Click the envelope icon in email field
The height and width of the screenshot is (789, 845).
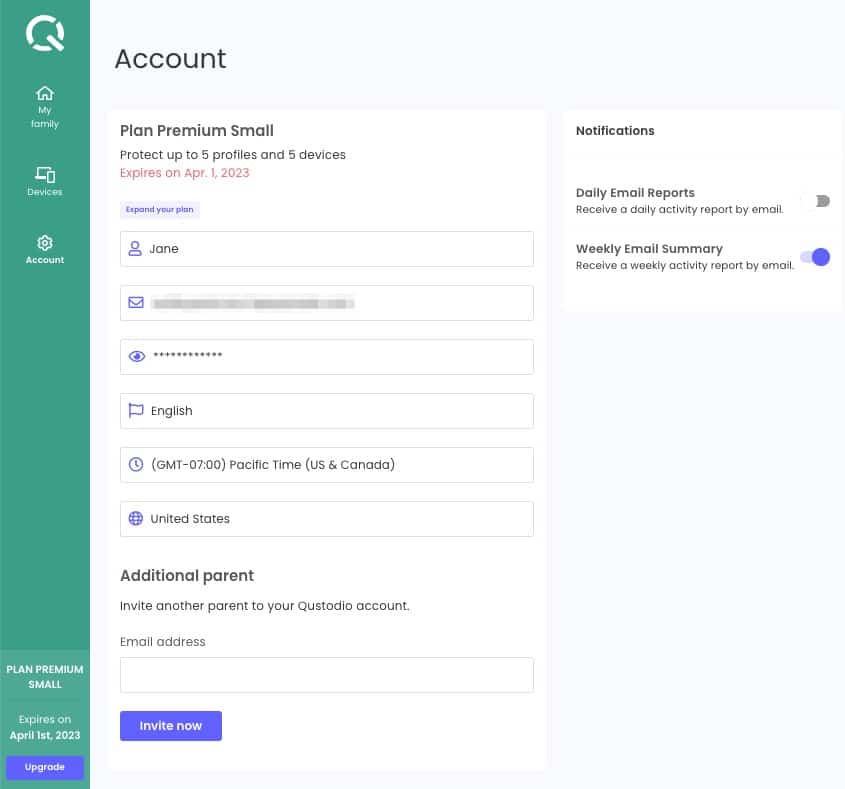point(136,302)
